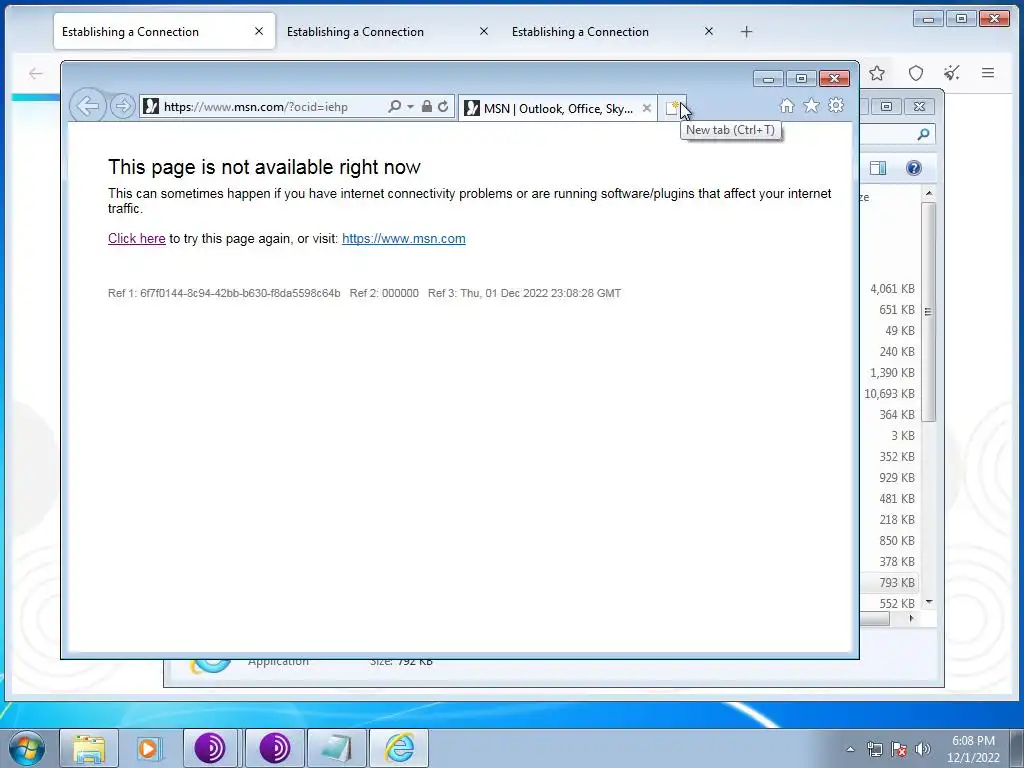
Task: Open Action Center flag tray icon
Action: tap(899, 749)
